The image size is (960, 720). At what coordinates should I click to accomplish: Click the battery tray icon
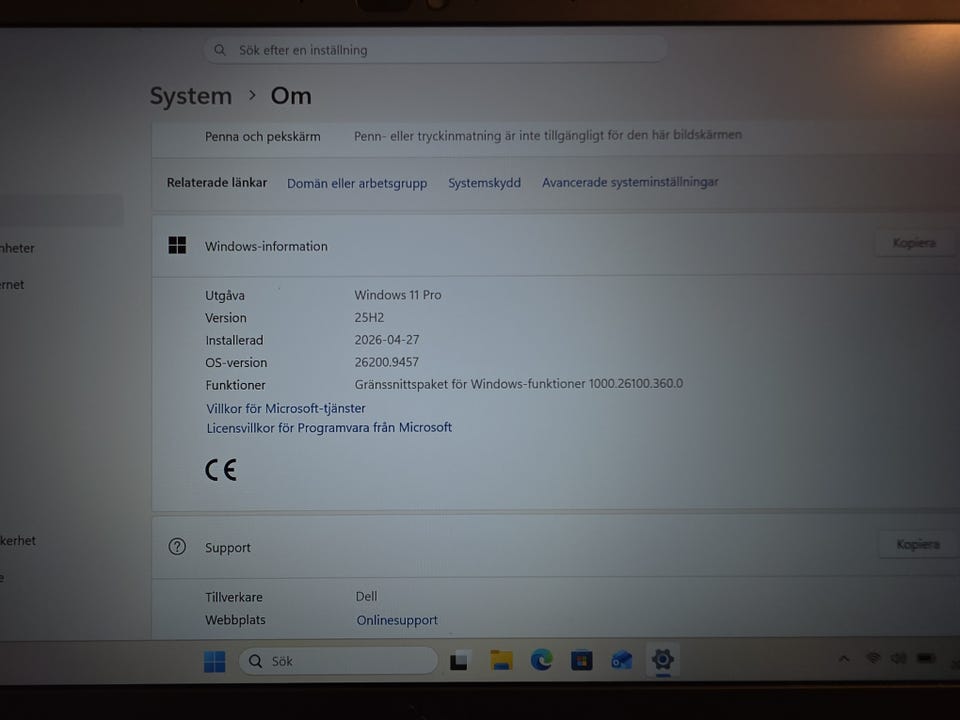point(925,658)
